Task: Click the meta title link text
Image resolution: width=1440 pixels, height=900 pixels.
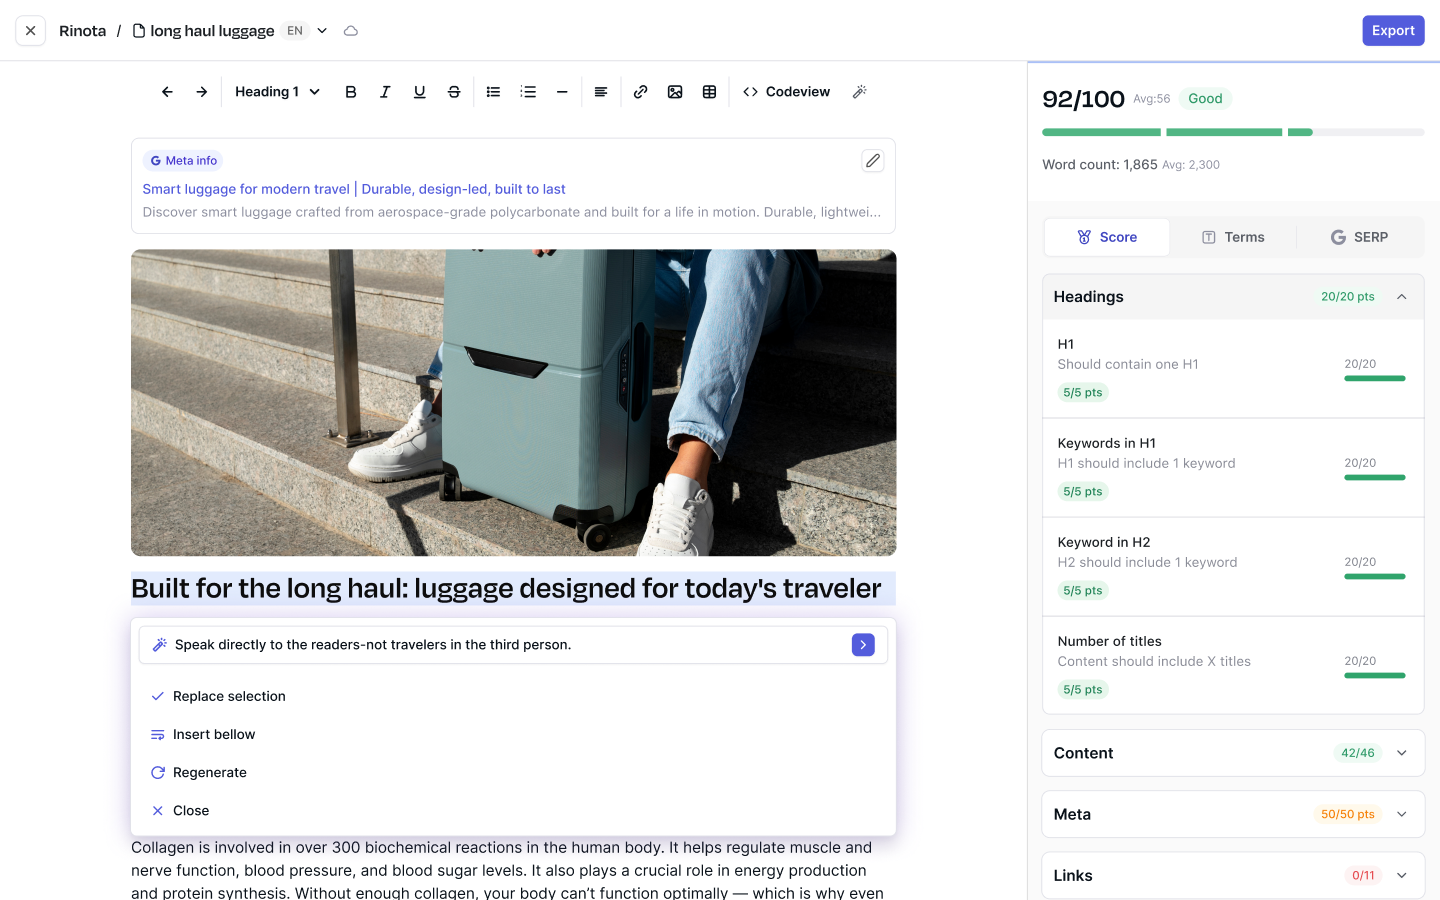Action: point(354,189)
